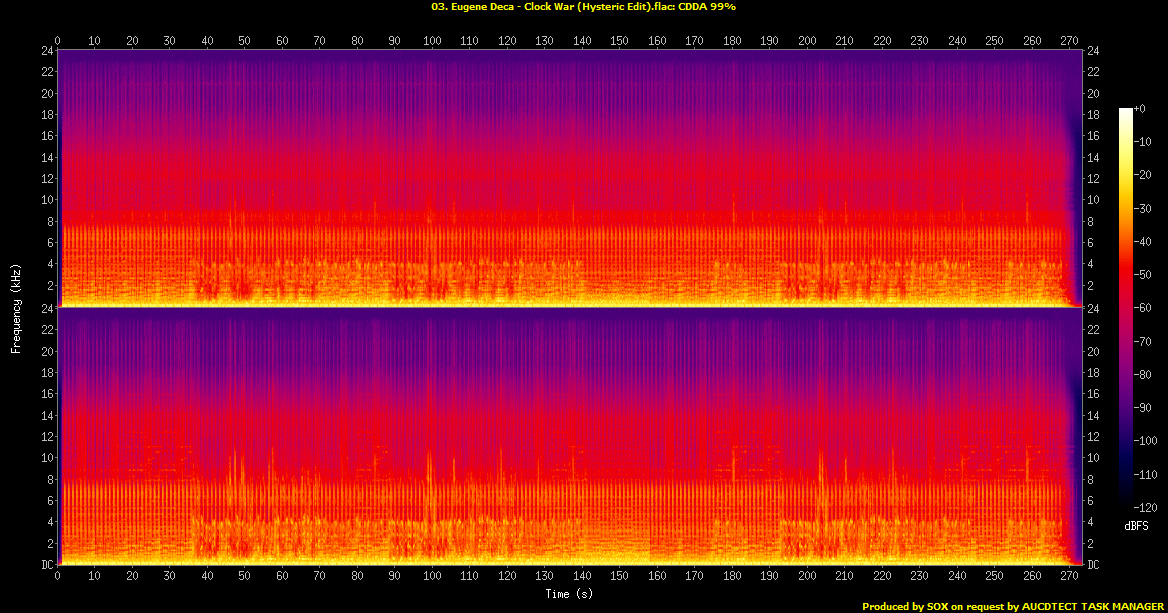The image size is (1168, 613).
Task: Click '22' on upper channel's right frequency axis
Action: pos(1093,72)
